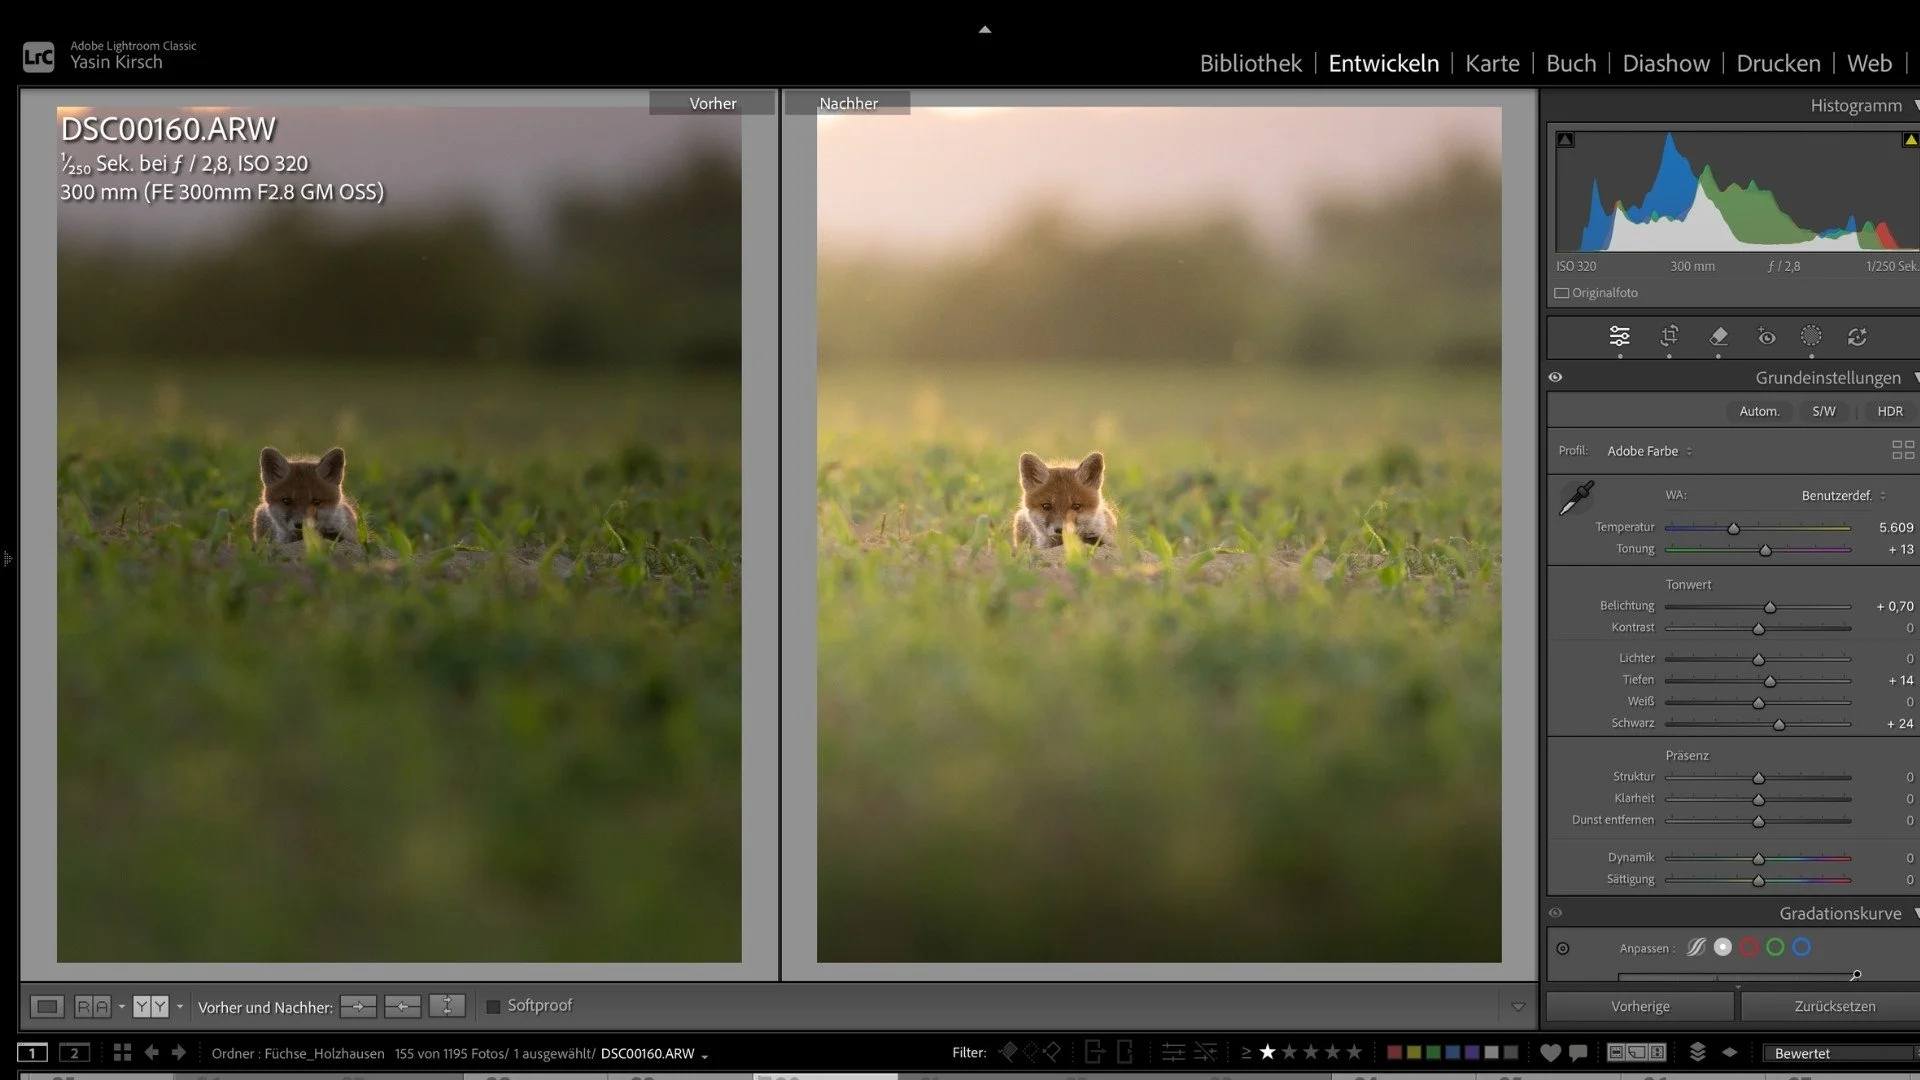
Task: Copy after settings to before
Action: (x=402, y=1006)
